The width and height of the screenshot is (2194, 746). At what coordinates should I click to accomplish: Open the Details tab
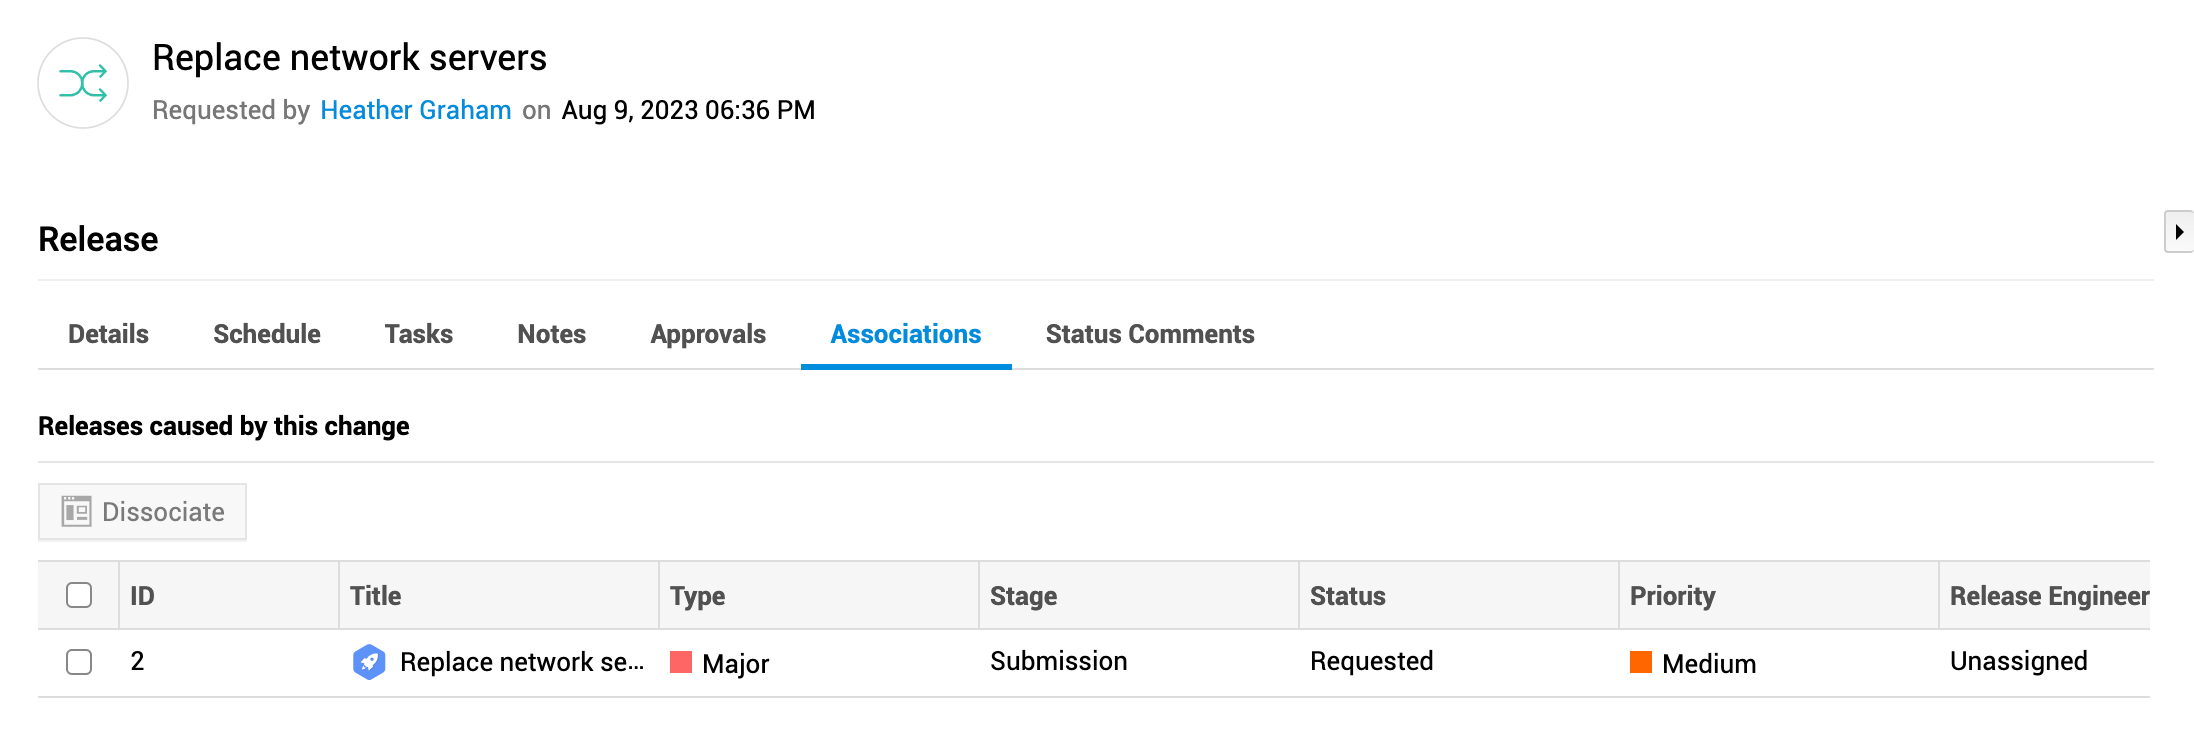[x=108, y=334]
